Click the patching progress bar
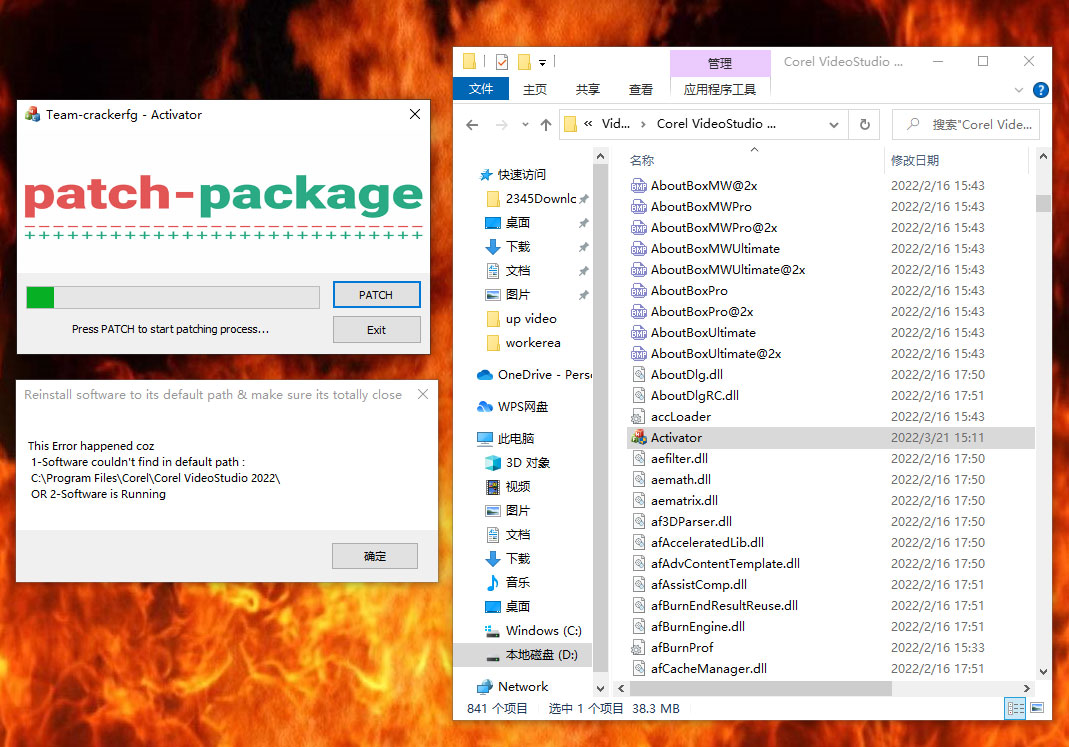This screenshot has width=1069, height=747. click(x=173, y=297)
